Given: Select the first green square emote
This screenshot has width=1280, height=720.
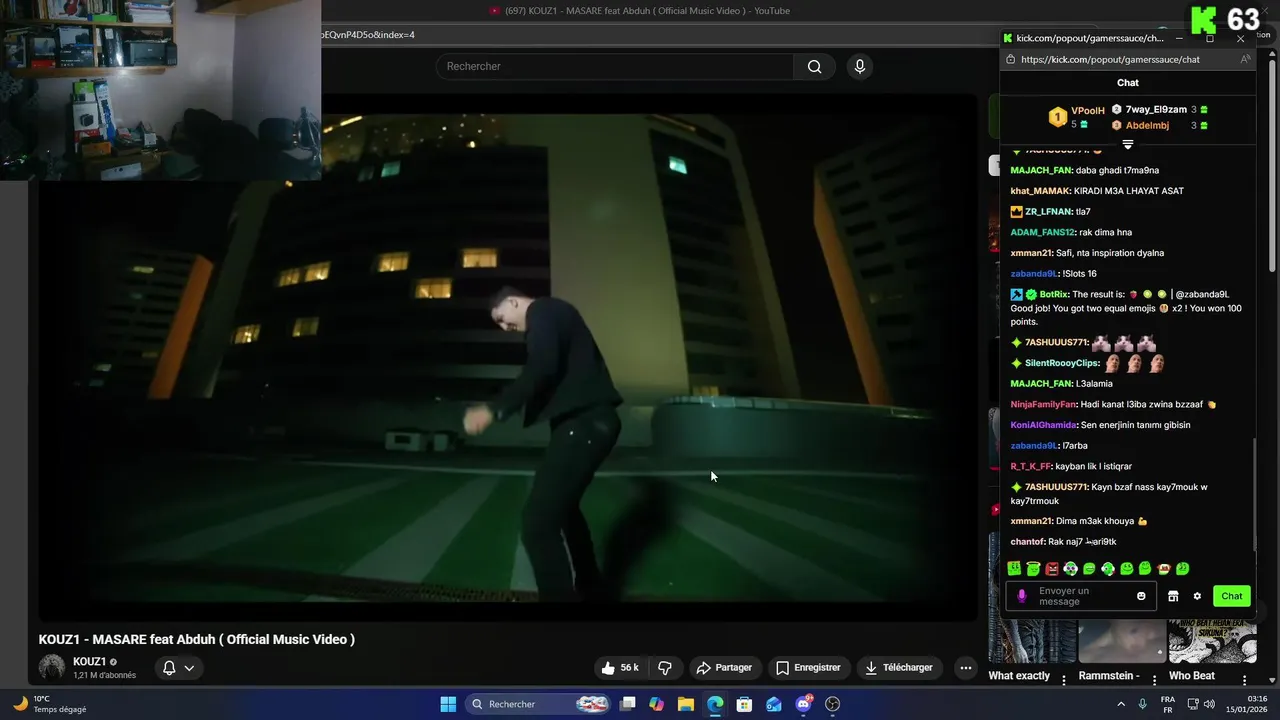Looking at the screenshot, I should [1014, 569].
